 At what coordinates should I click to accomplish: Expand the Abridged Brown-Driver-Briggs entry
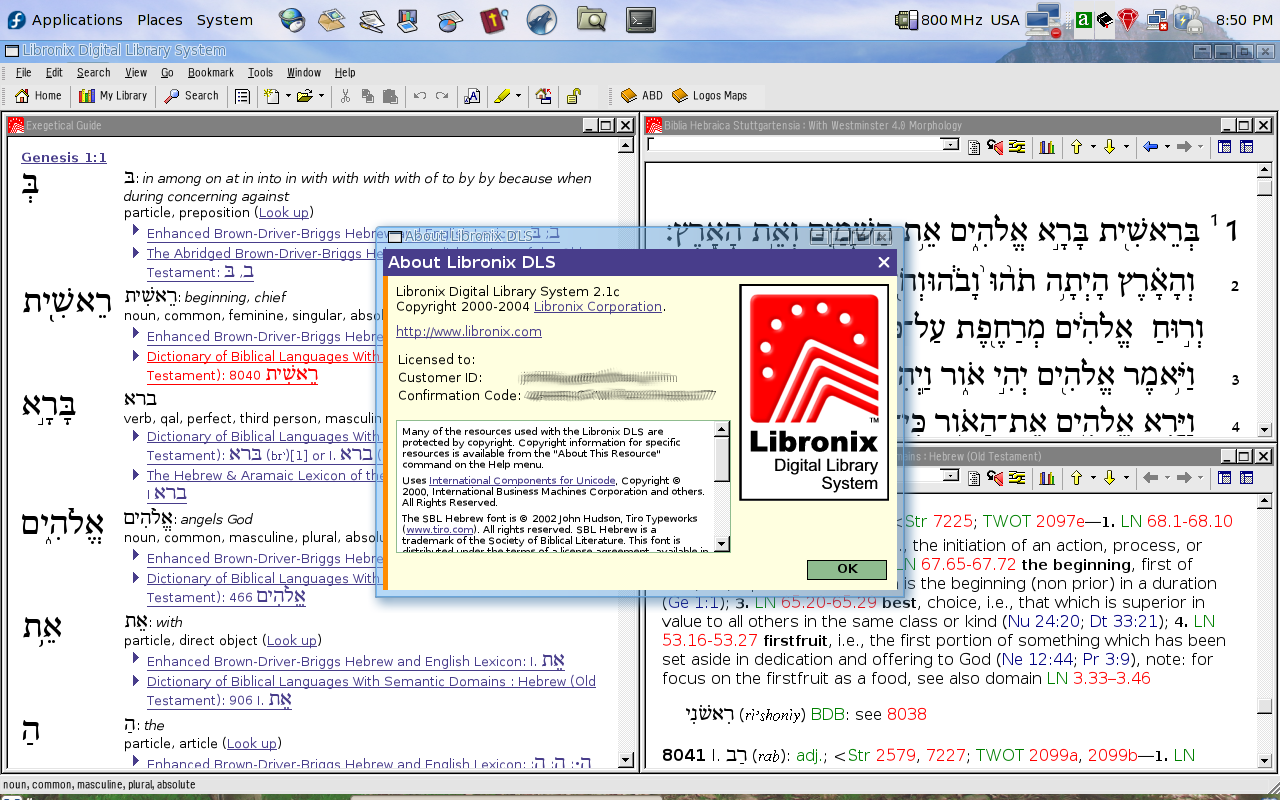click(x=136, y=252)
